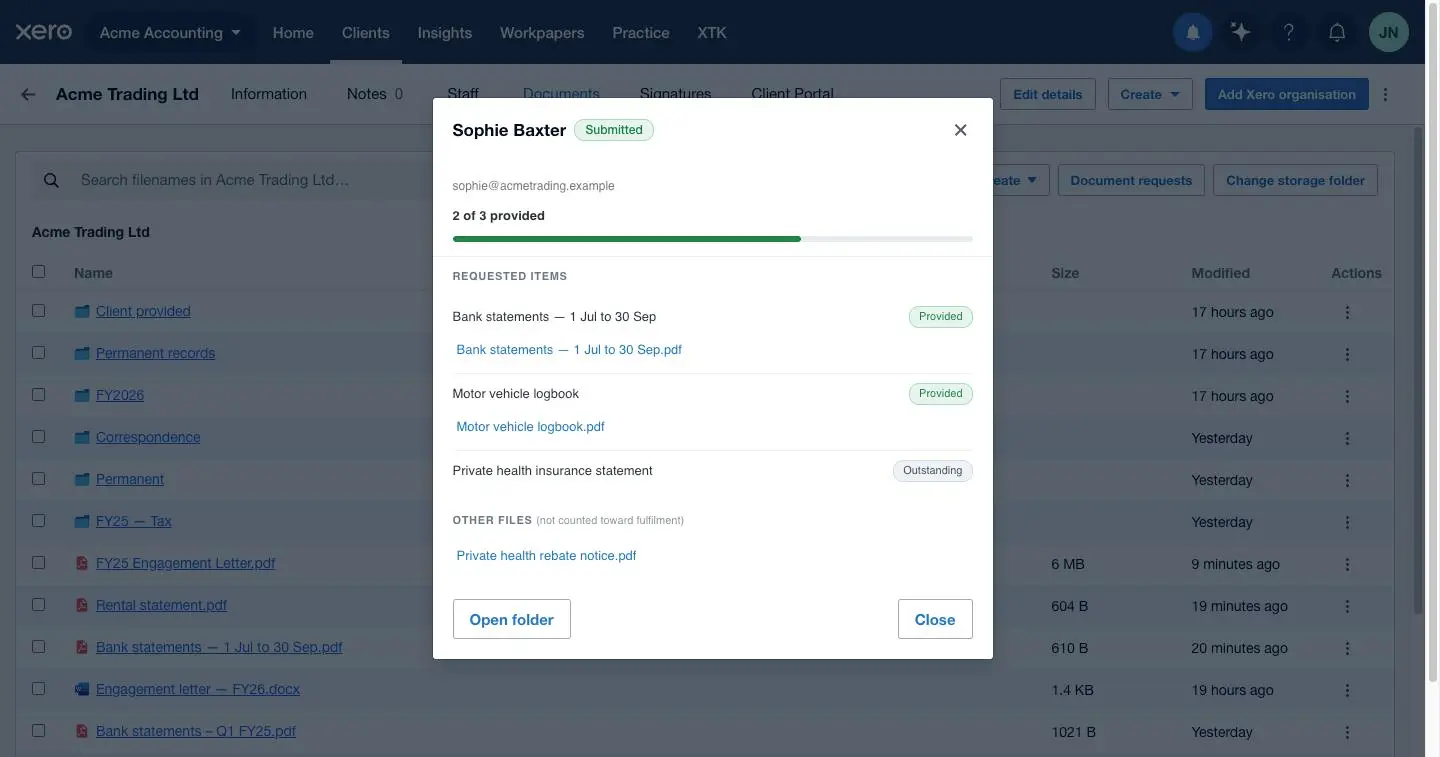Sort by the Modified column header

pyautogui.click(x=1220, y=273)
